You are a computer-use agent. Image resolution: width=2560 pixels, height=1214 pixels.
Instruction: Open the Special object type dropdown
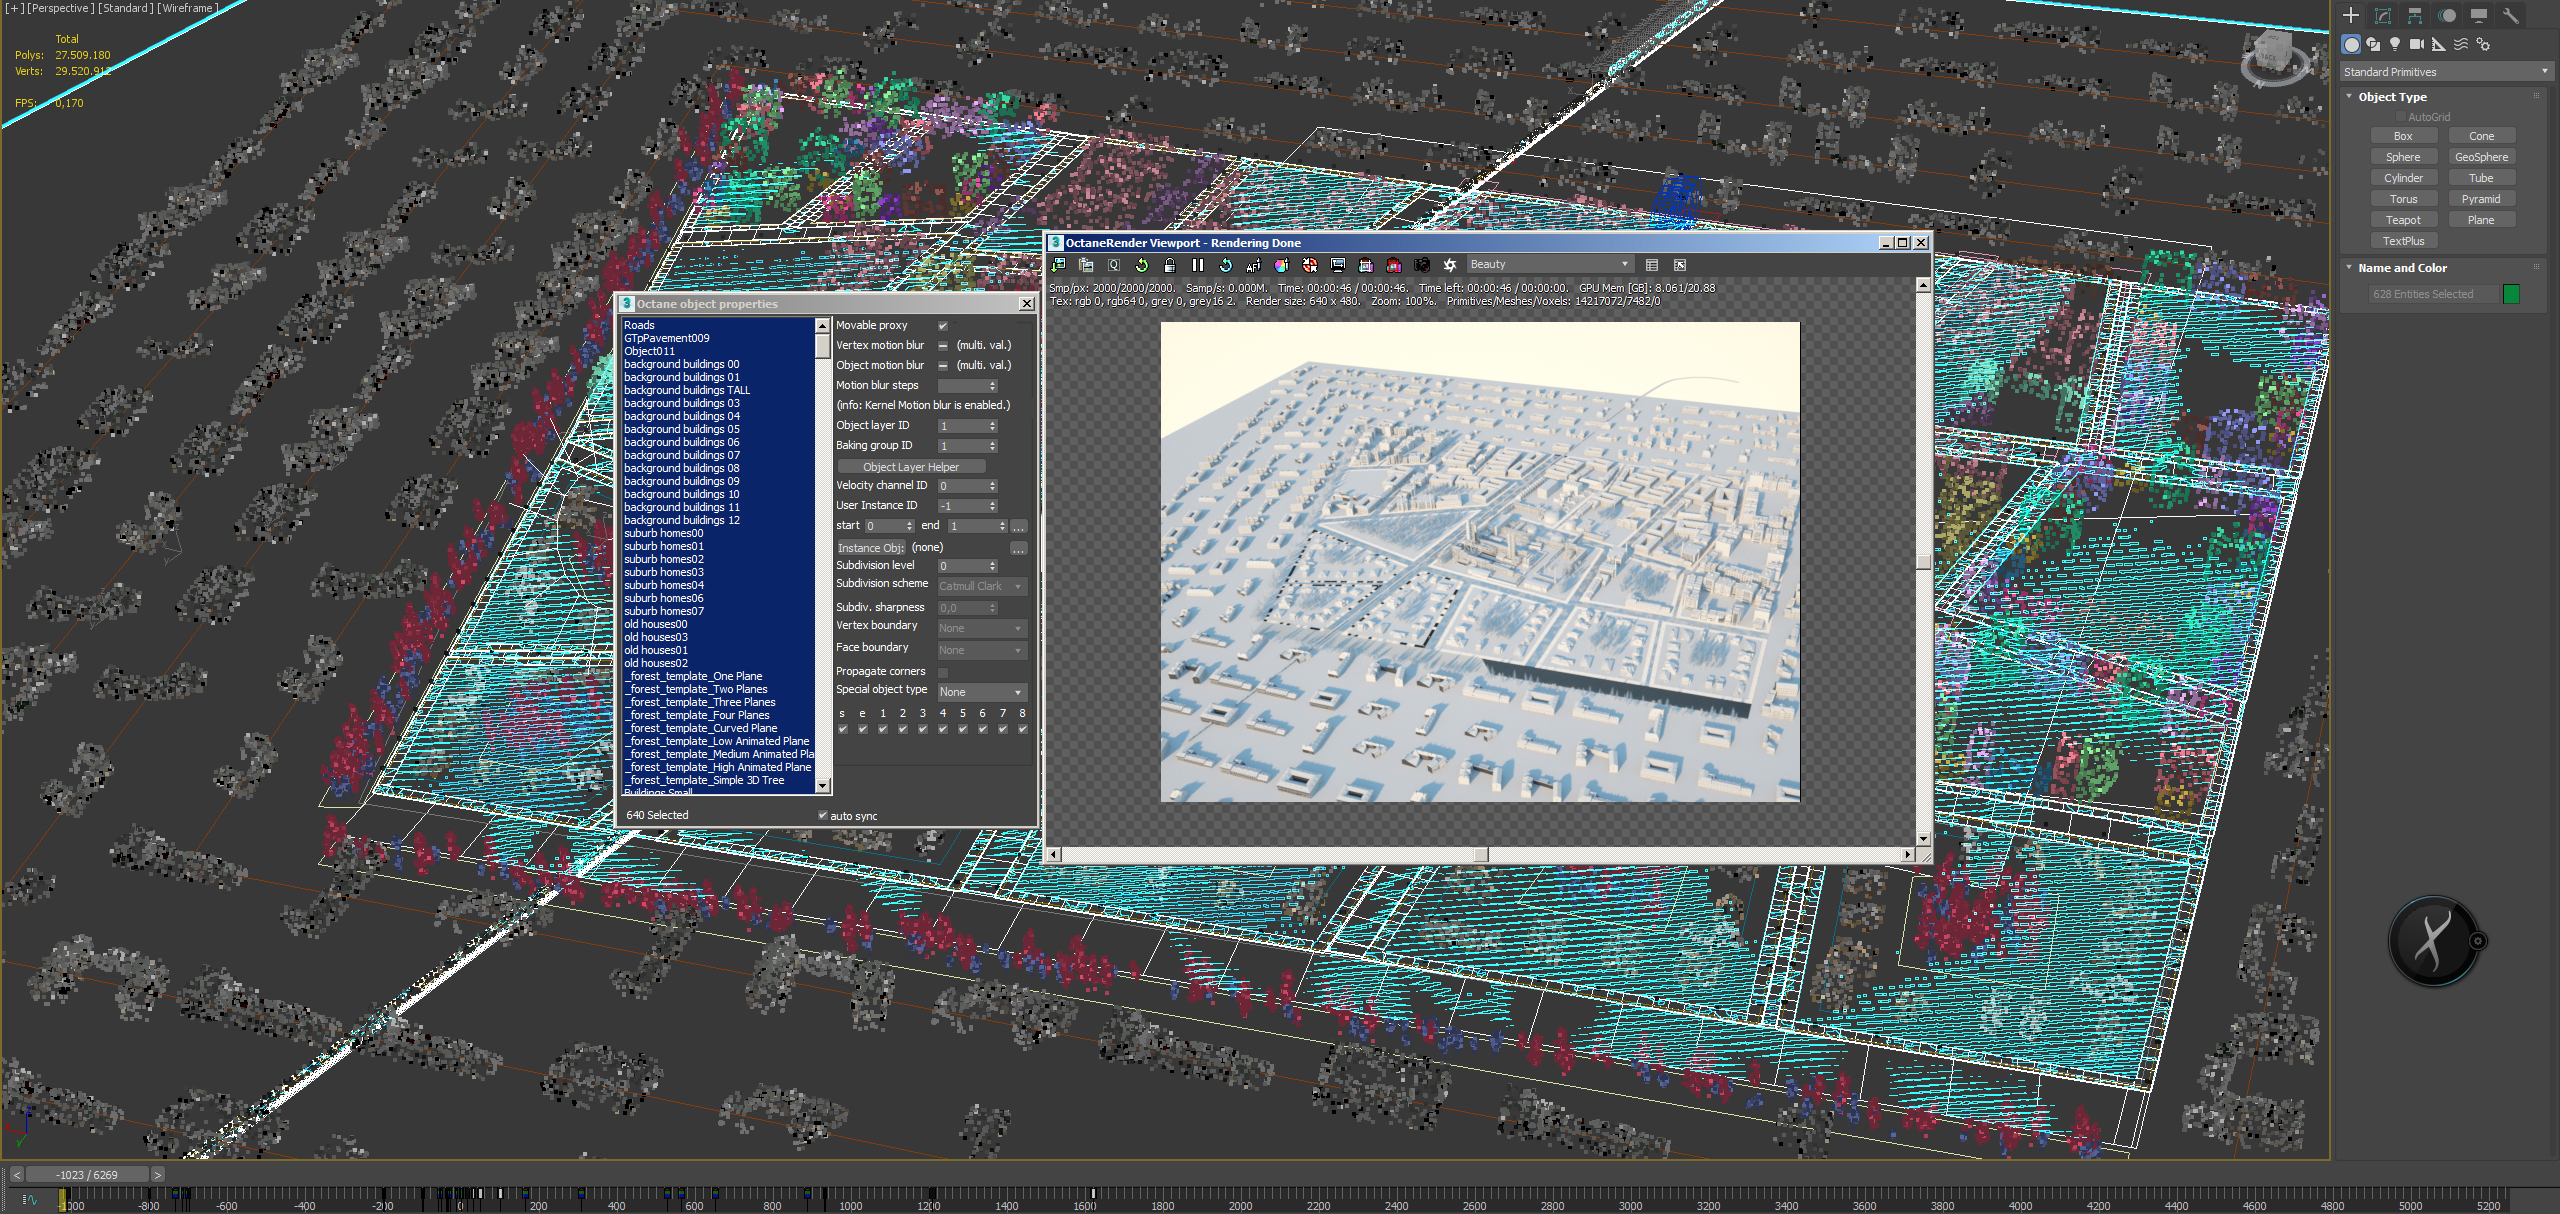tap(981, 692)
